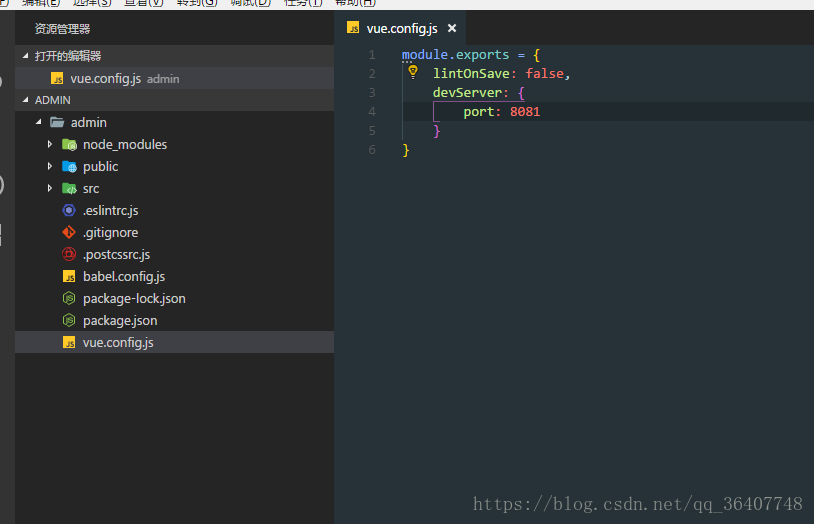The image size is (814, 524).
Task: Close the vue.config.js editor tab
Action: point(452,28)
